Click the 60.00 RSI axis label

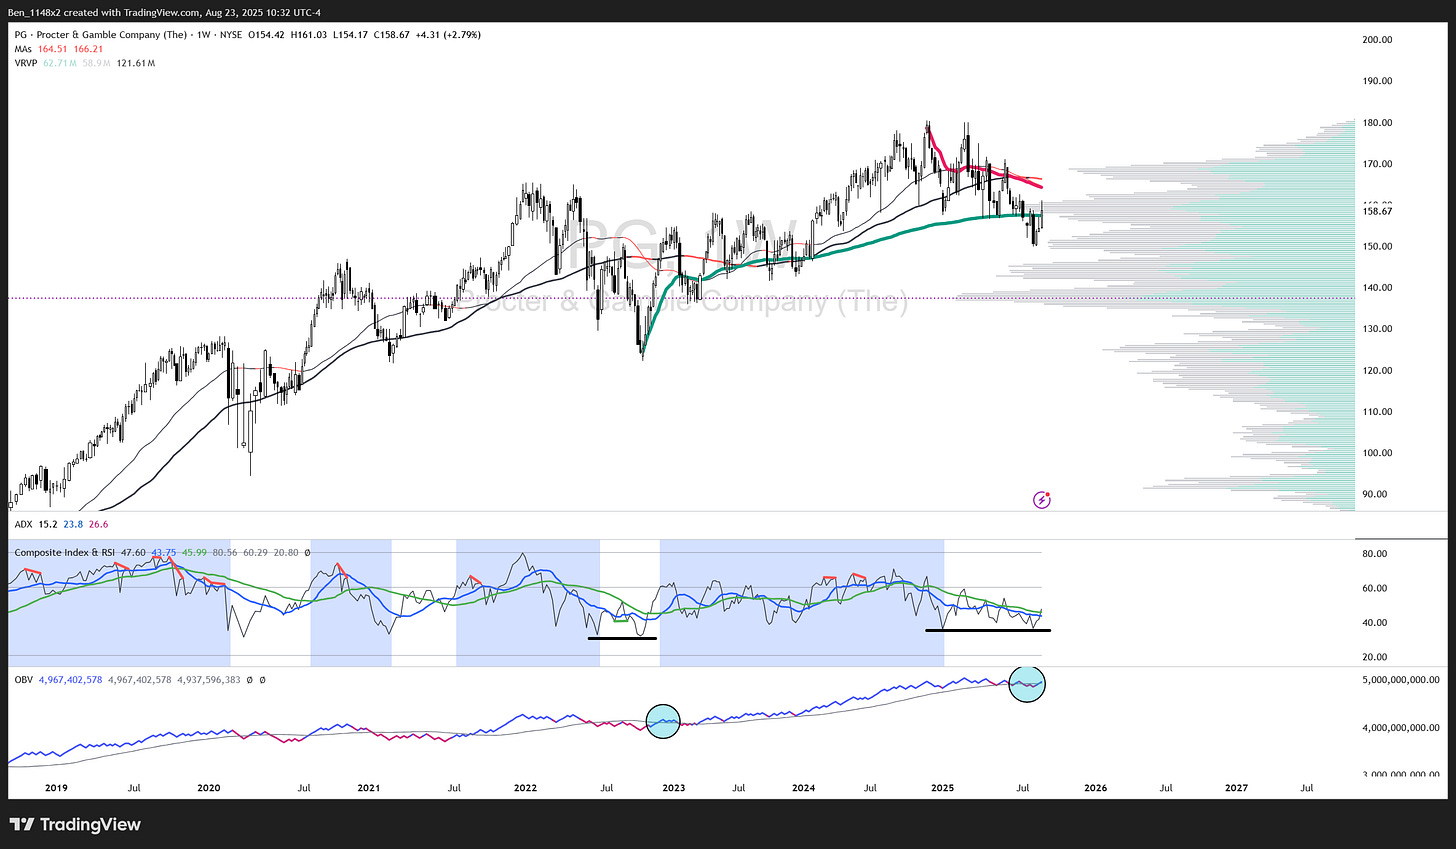coord(1375,588)
